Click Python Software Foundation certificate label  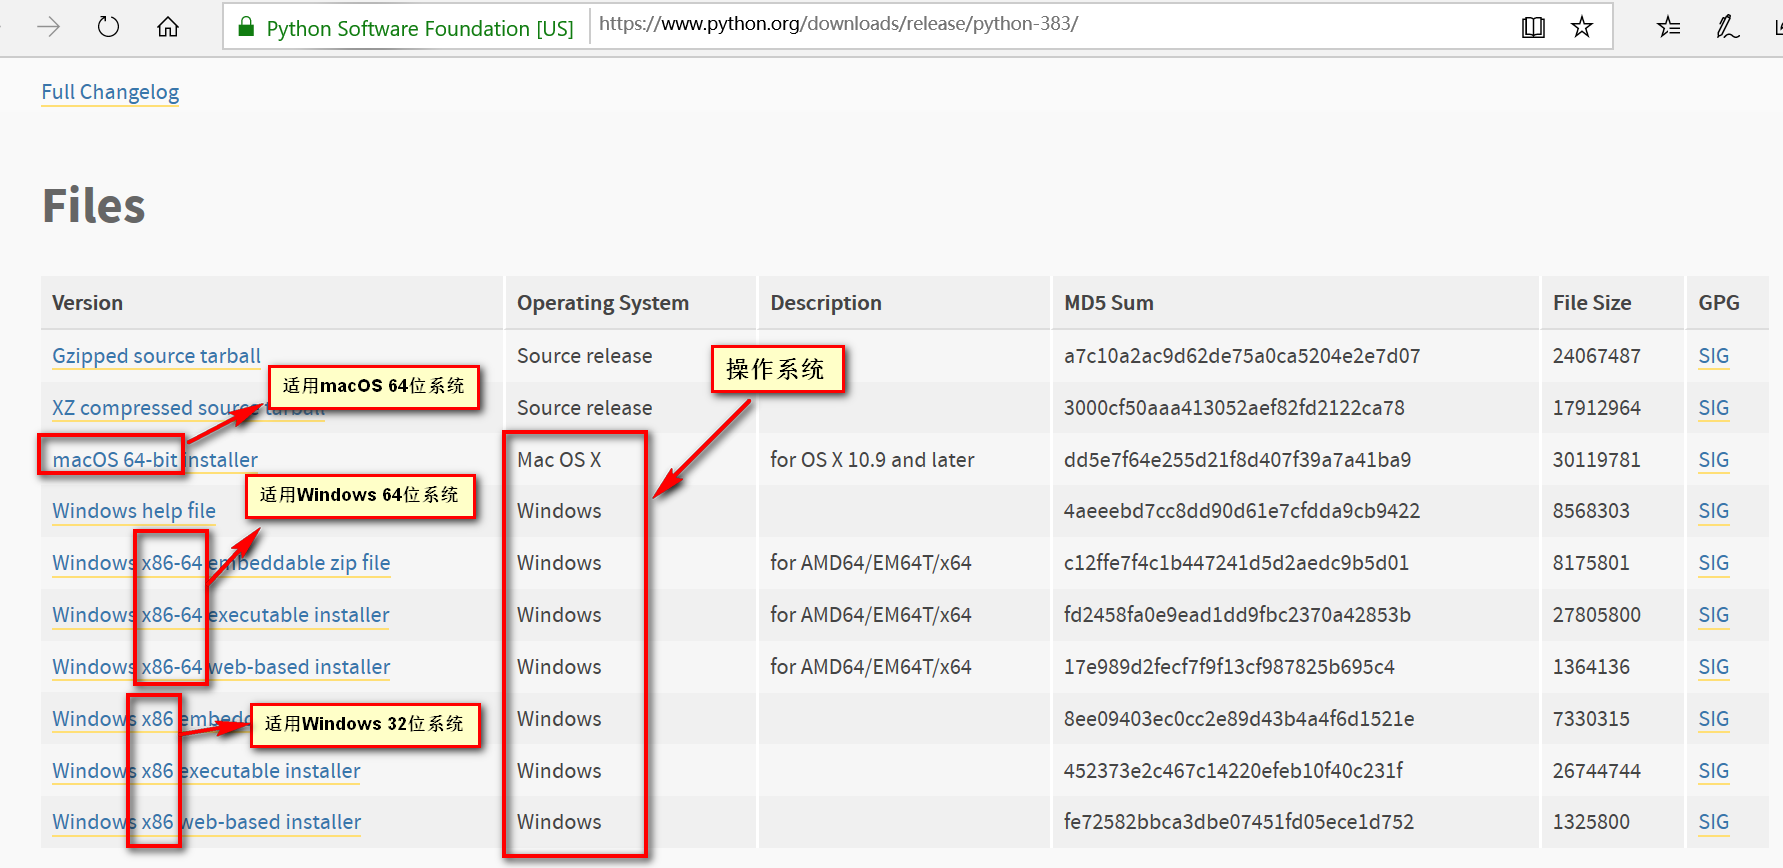[420, 28]
